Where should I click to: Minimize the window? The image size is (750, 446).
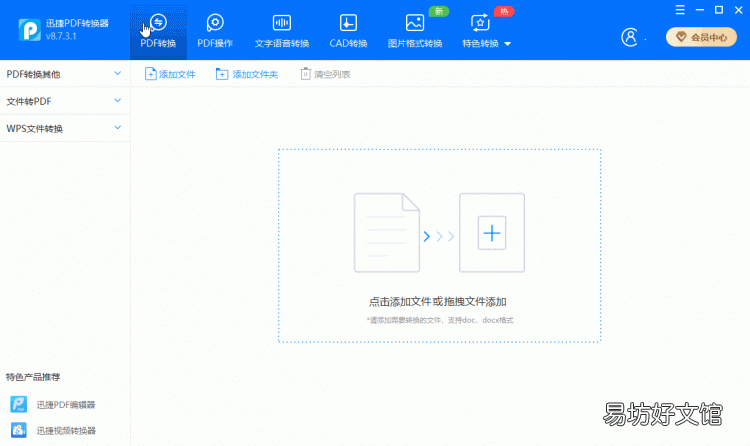[700, 10]
